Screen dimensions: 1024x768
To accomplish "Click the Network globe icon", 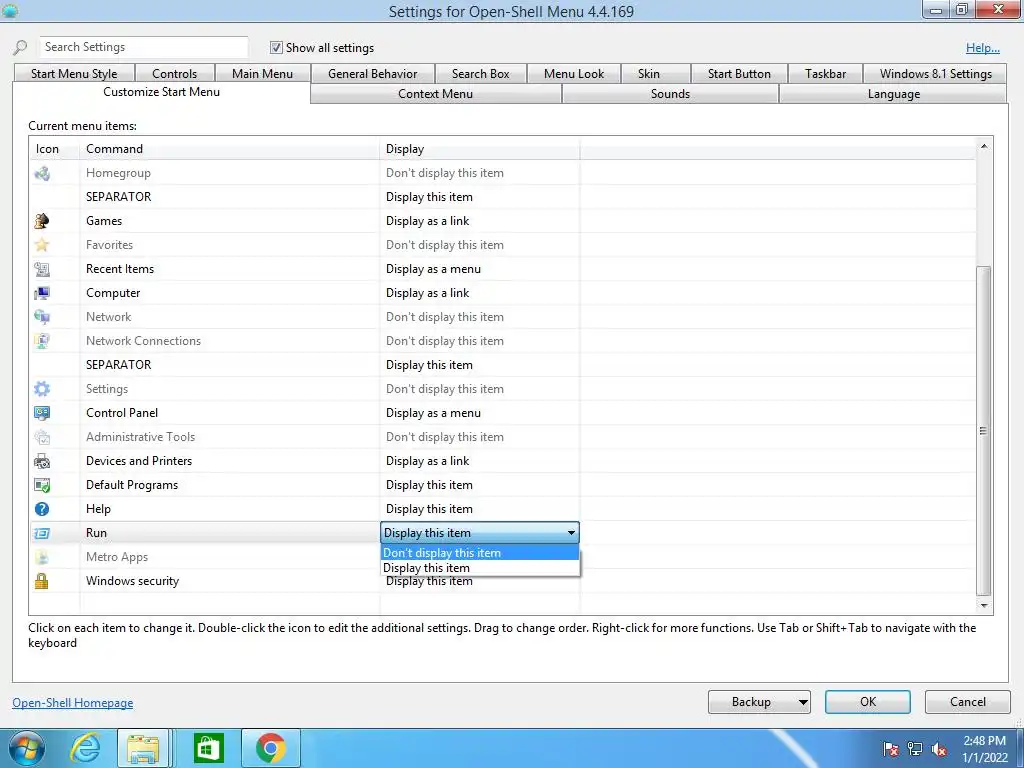I will [42, 317].
